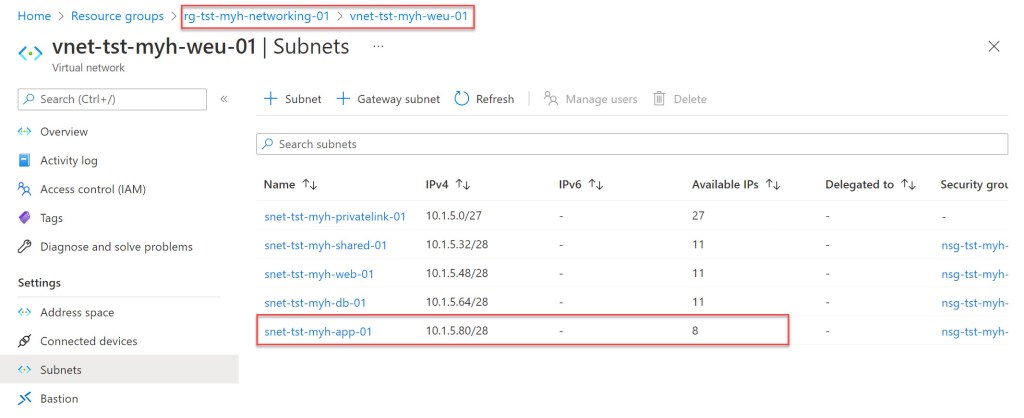The width and height of the screenshot is (1024, 418).
Task: Open Activity log from sidebar
Action: tap(68, 160)
